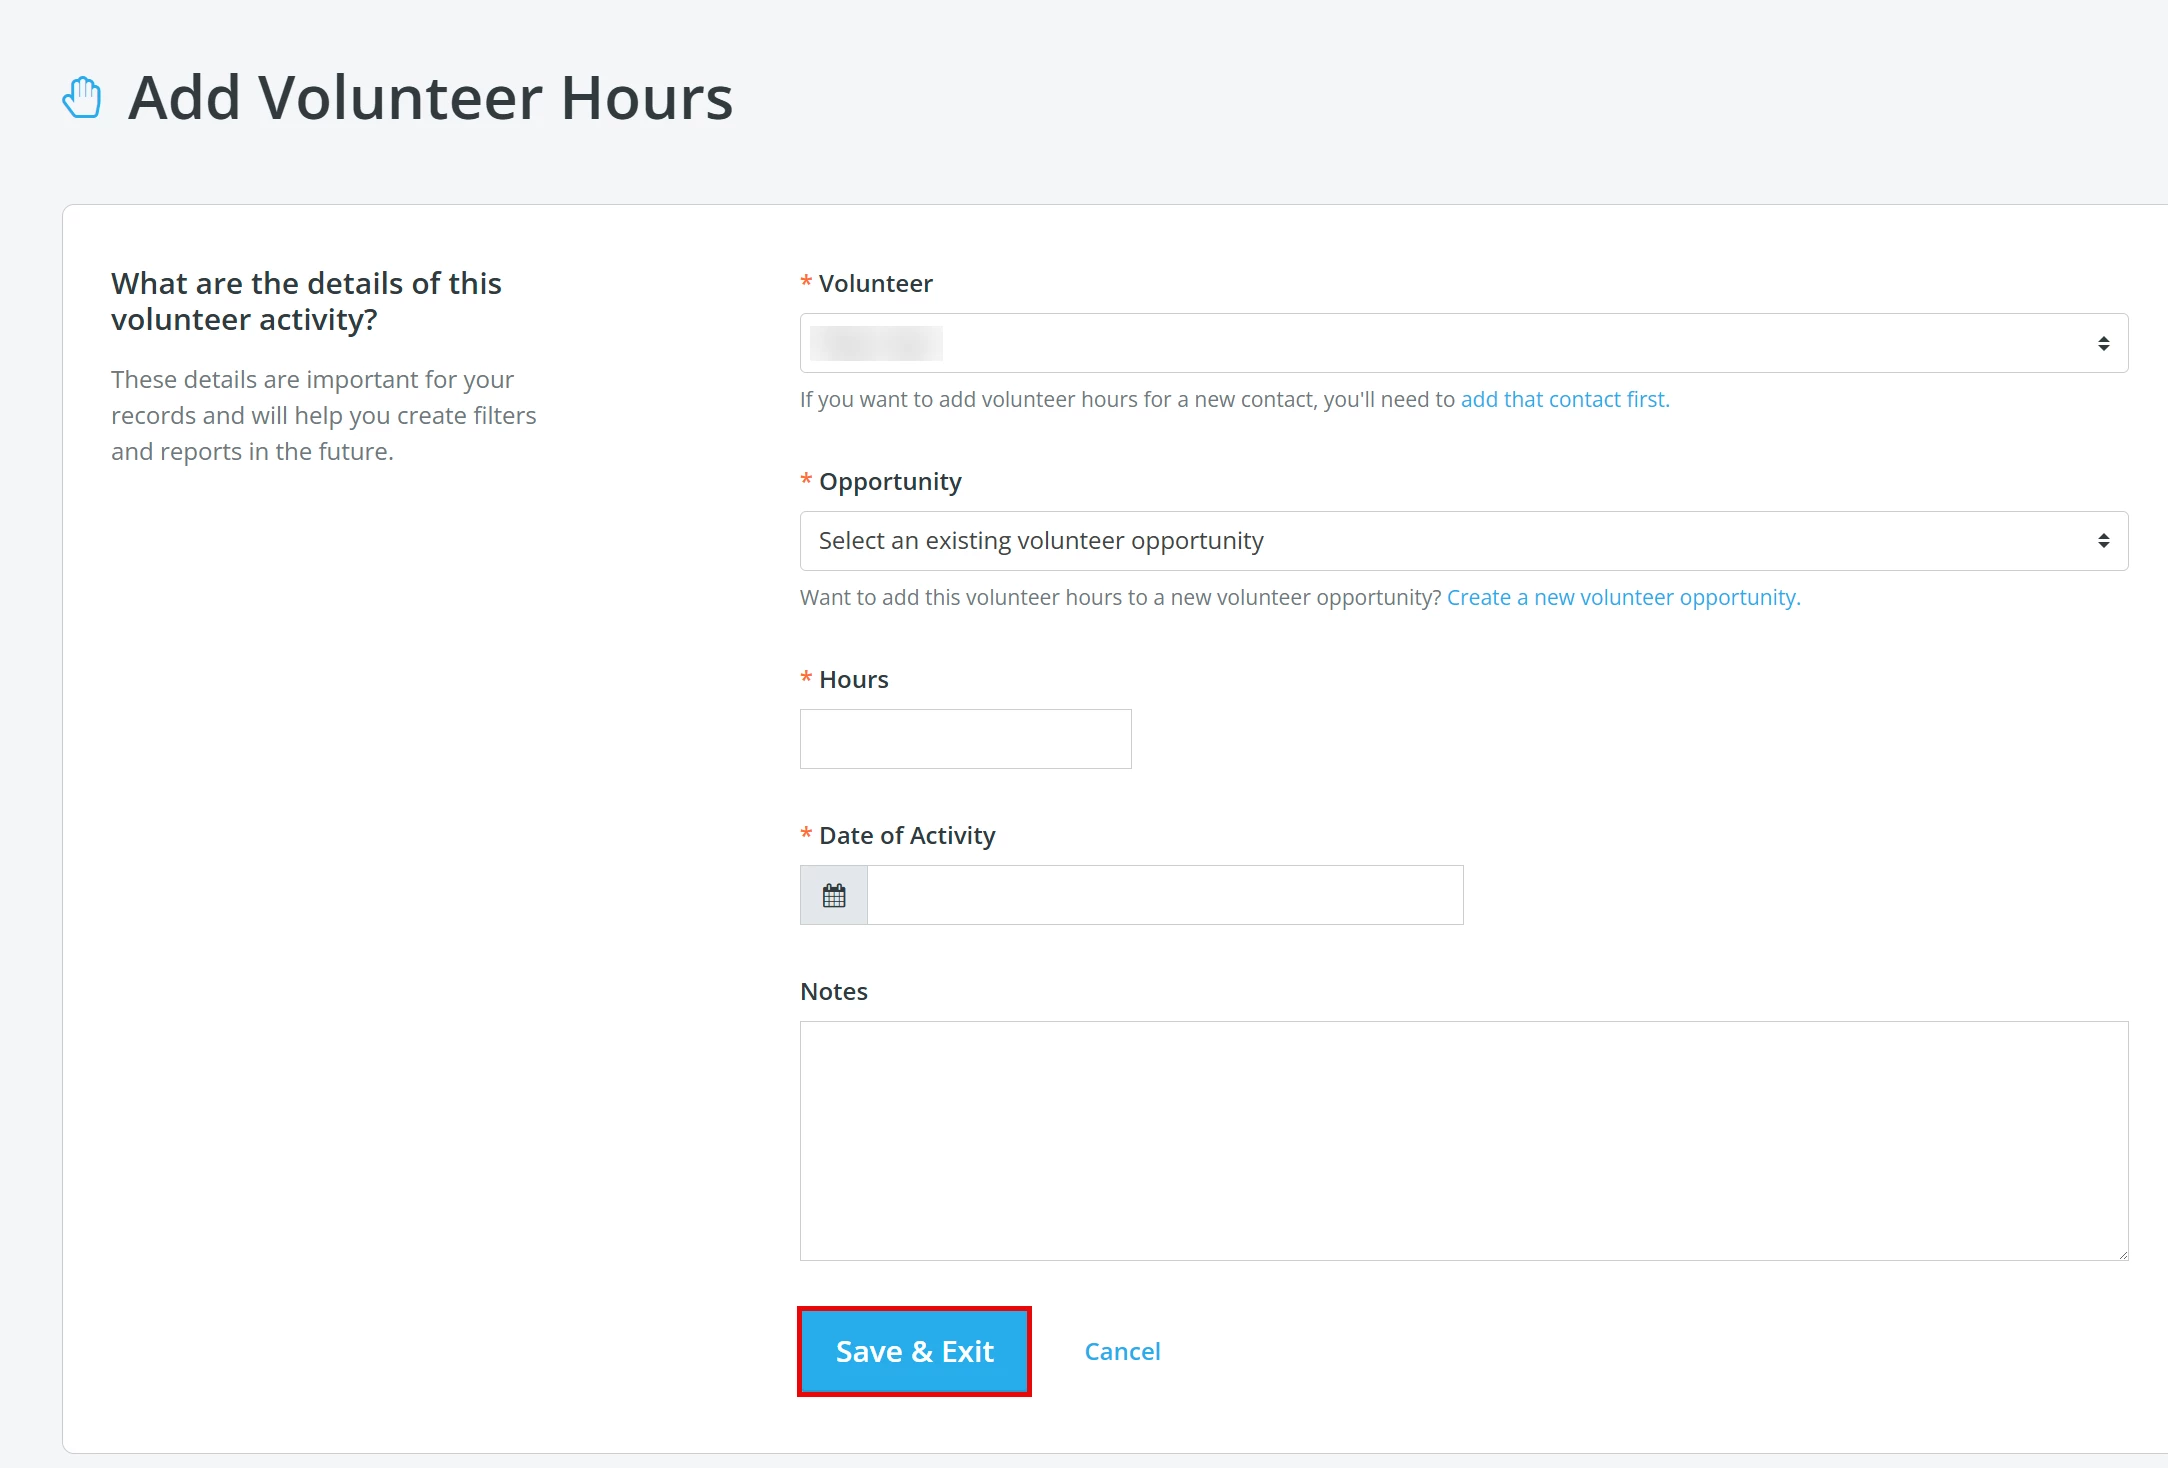Click the hand icon beside the page title

pos(82,97)
